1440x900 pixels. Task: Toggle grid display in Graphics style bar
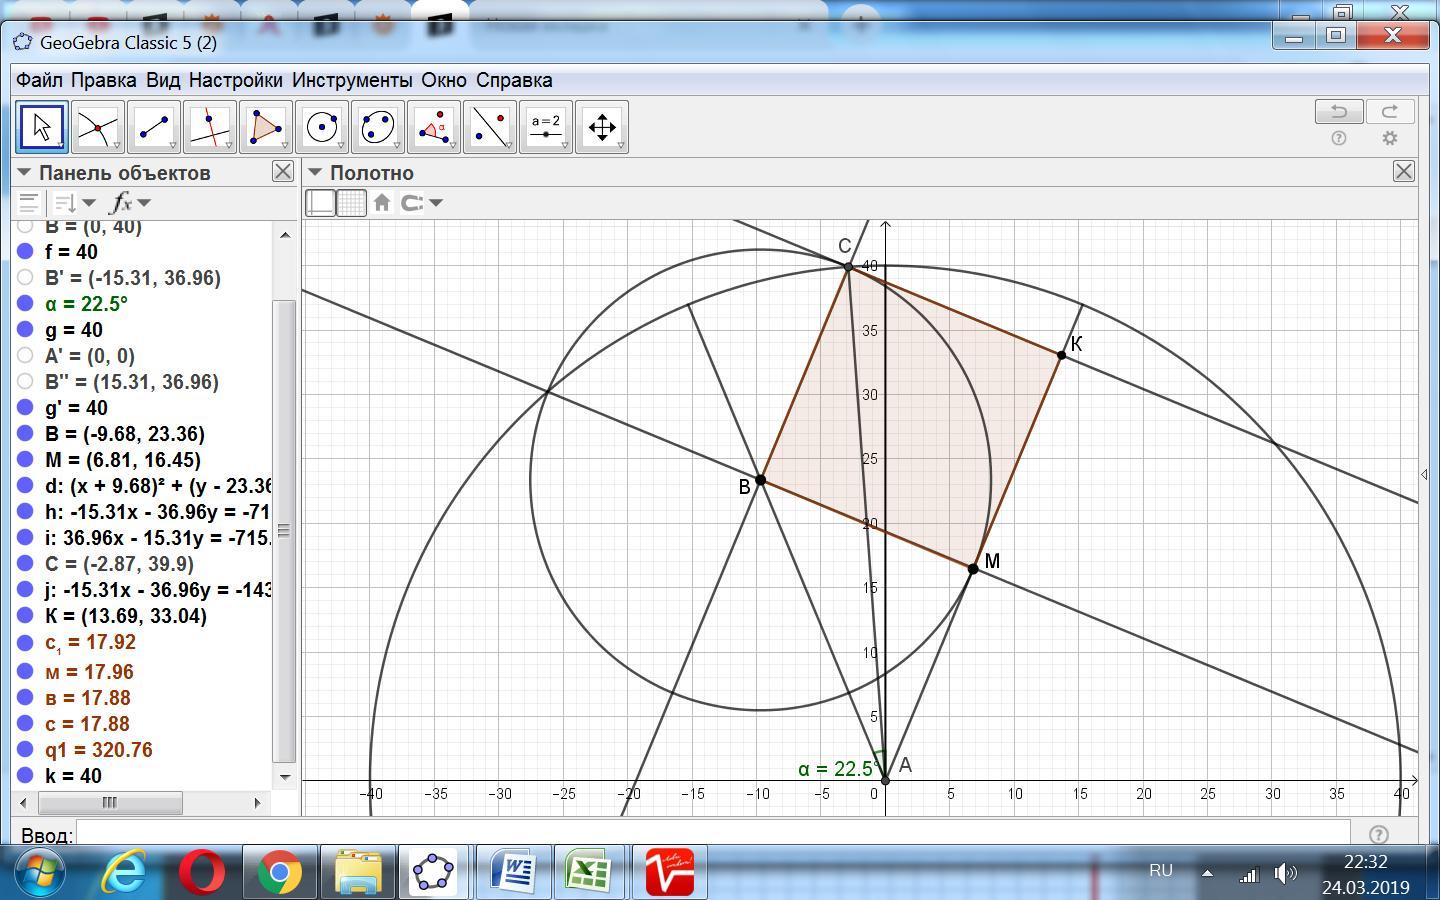[351, 203]
